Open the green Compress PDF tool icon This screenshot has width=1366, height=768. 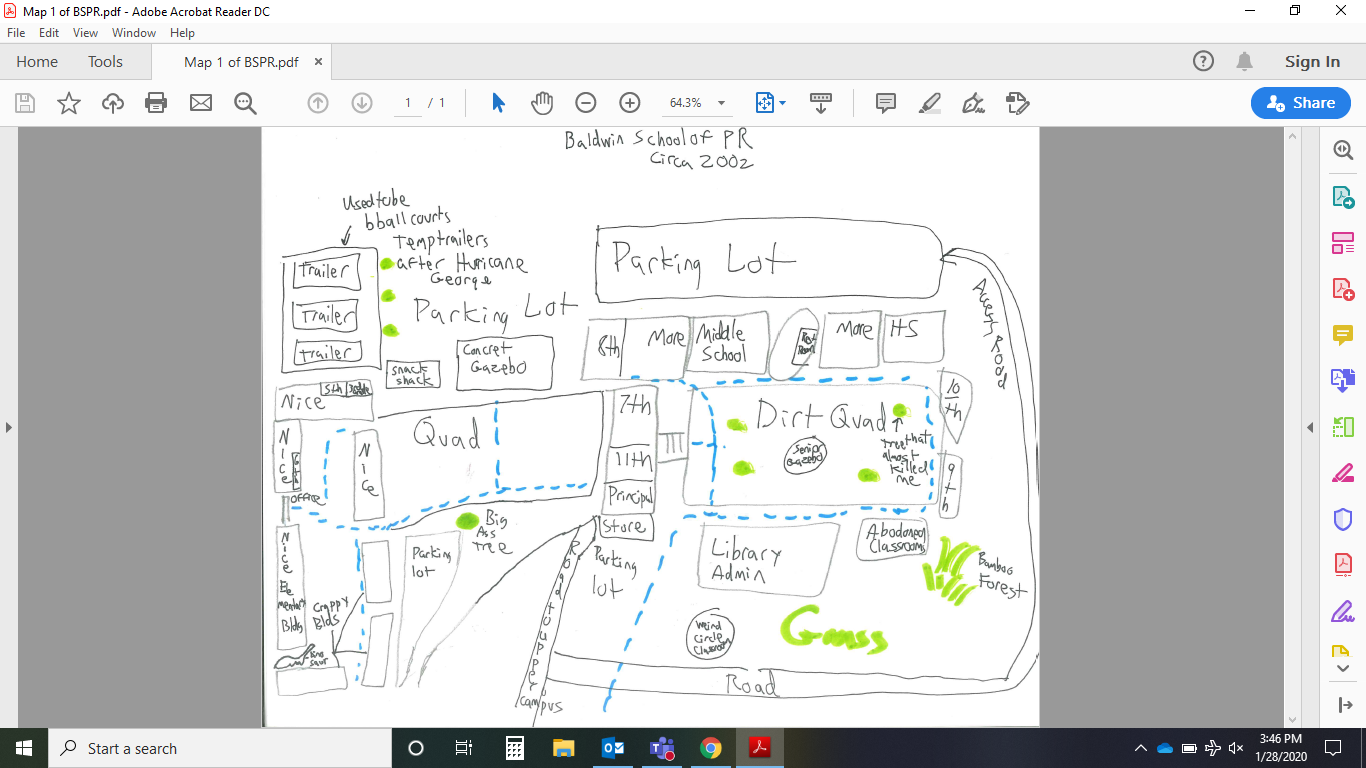(x=1342, y=427)
